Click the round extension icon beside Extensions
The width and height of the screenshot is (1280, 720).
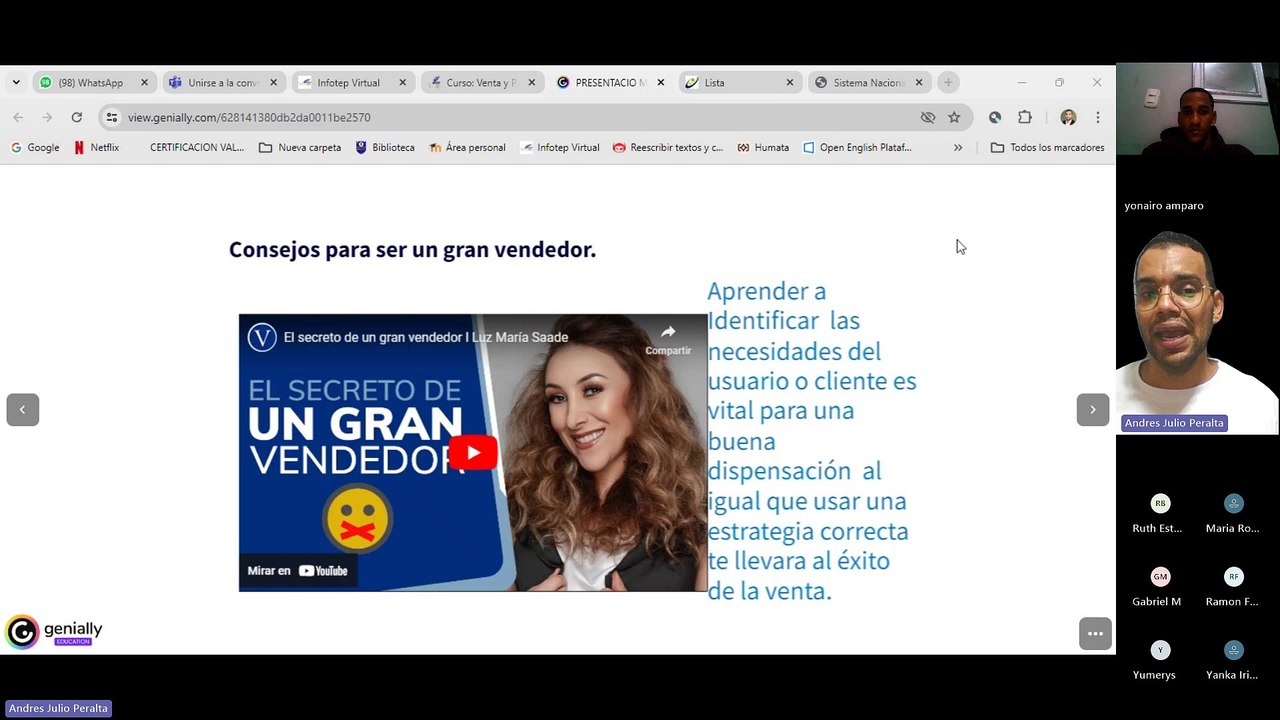[994, 117]
